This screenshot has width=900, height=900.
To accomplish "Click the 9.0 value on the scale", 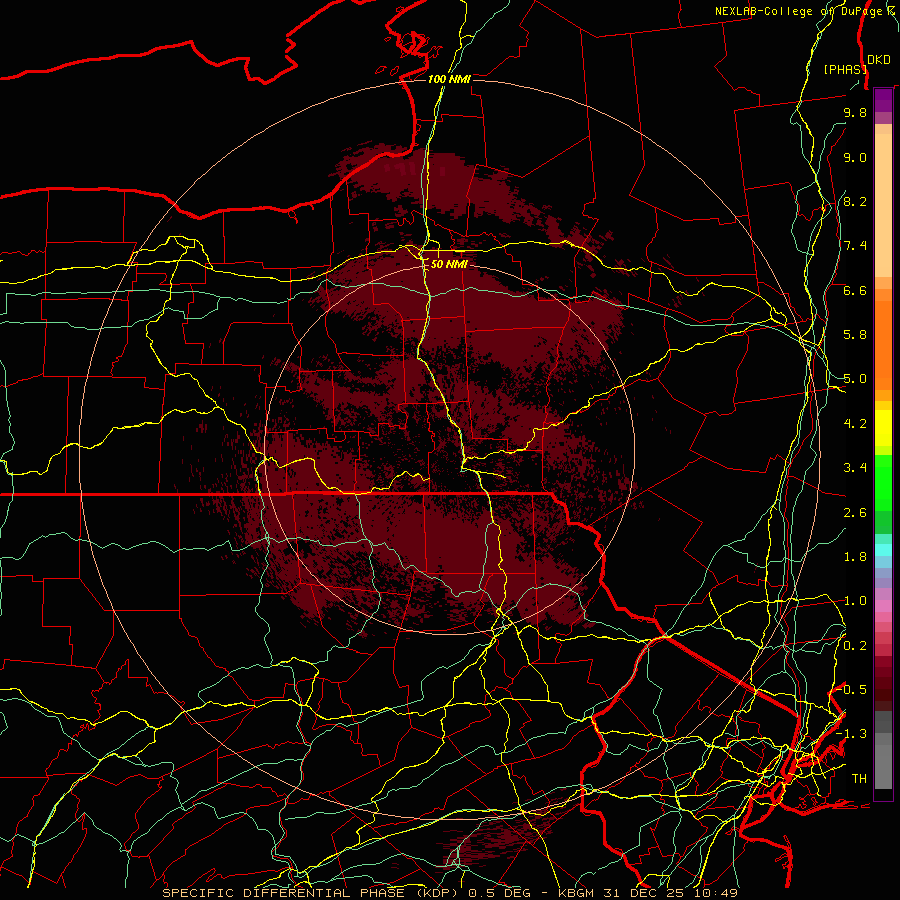I will 855,157.
